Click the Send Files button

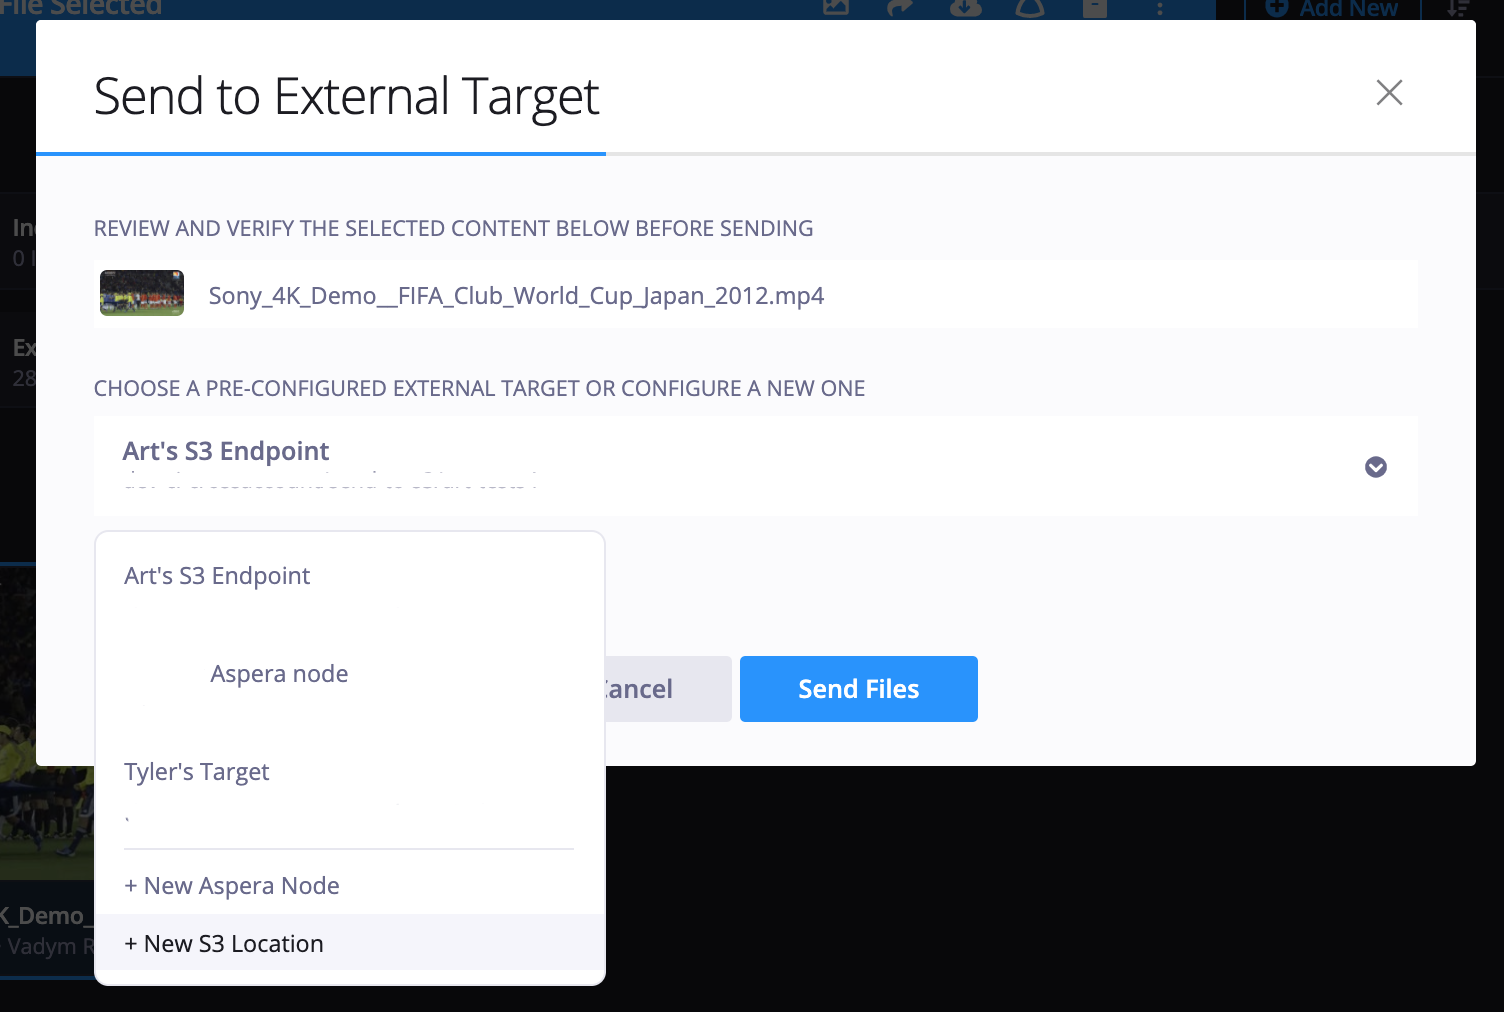tap(859, 689)
